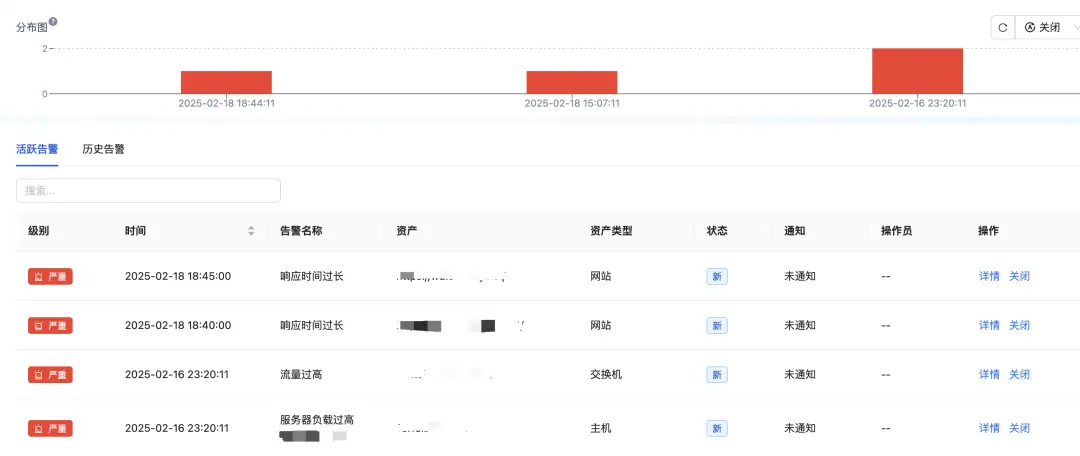Open 详情 for the 流量过高 alert
Screen dimensions: 1080x456
[989, 375]
